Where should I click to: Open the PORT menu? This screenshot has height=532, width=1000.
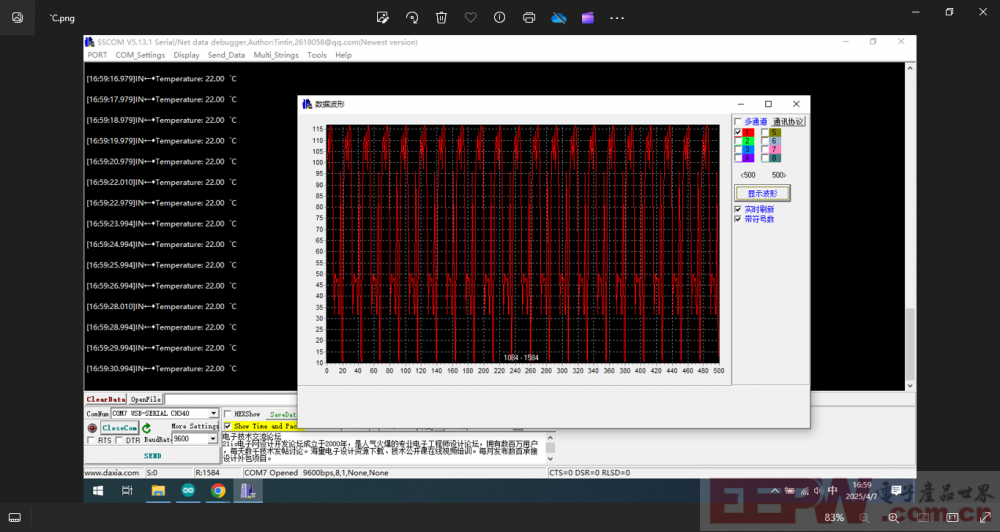pyautogui.click(x=97, y=55)
